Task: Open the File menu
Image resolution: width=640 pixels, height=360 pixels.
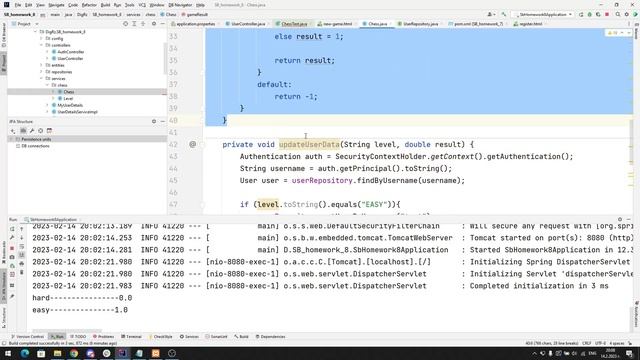Action: coord(18,5)
